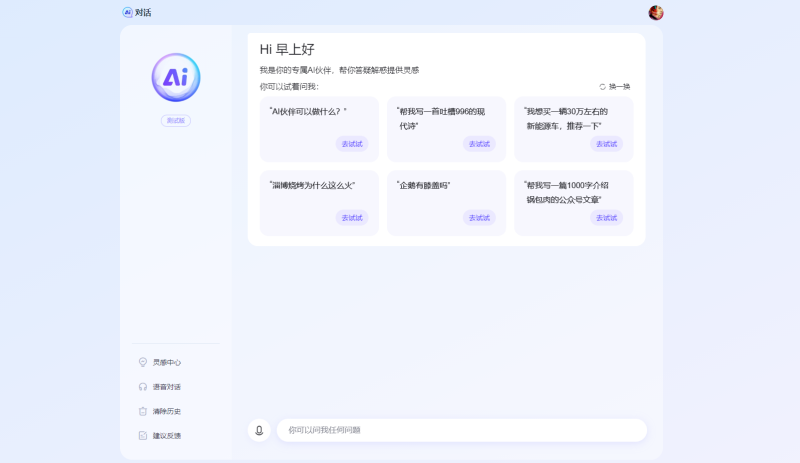The height and width of the screenshot is (463, 800).
Task: Click 去试试 on the 企鹅有膝盖吗 card
Action: [479, 218]
